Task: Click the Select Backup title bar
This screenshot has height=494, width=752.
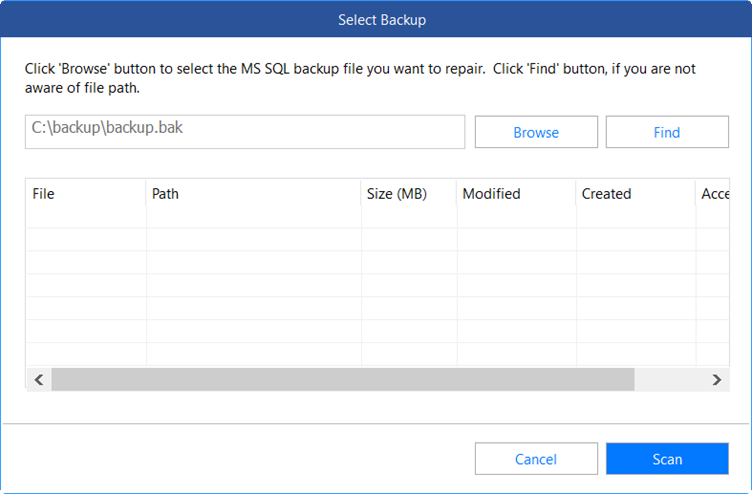Action: (375, 19)
